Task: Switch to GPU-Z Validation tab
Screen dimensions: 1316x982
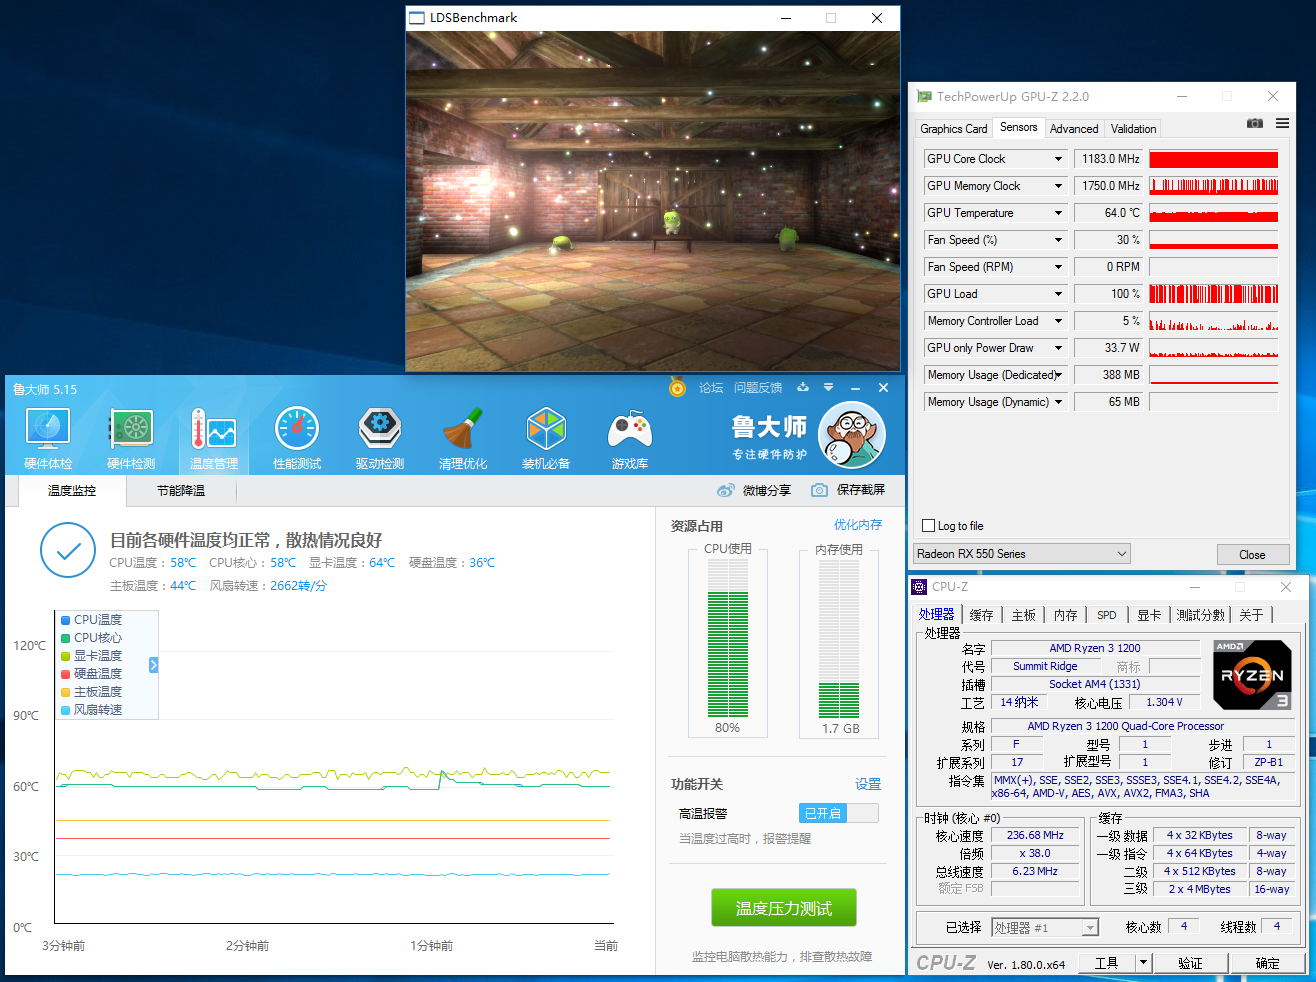Action: point(1133,129)
